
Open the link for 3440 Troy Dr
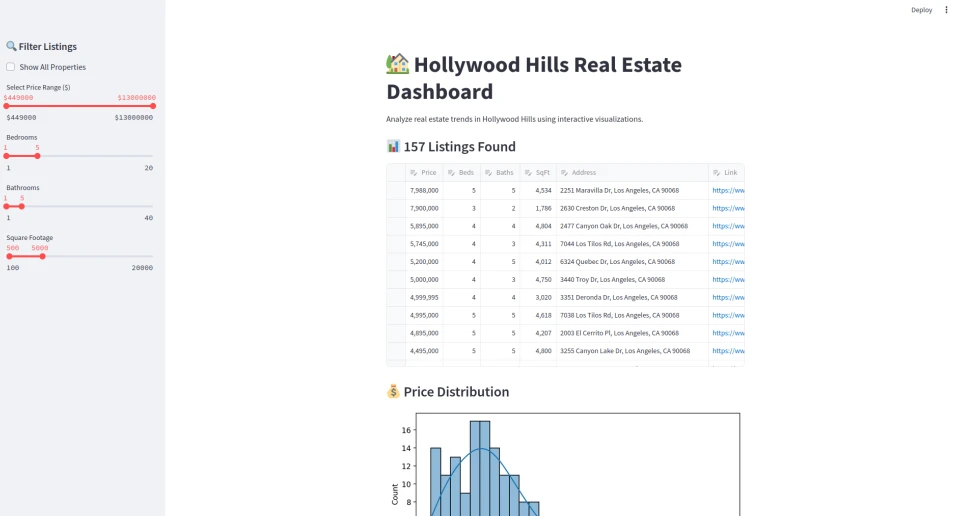click(728, 279)
